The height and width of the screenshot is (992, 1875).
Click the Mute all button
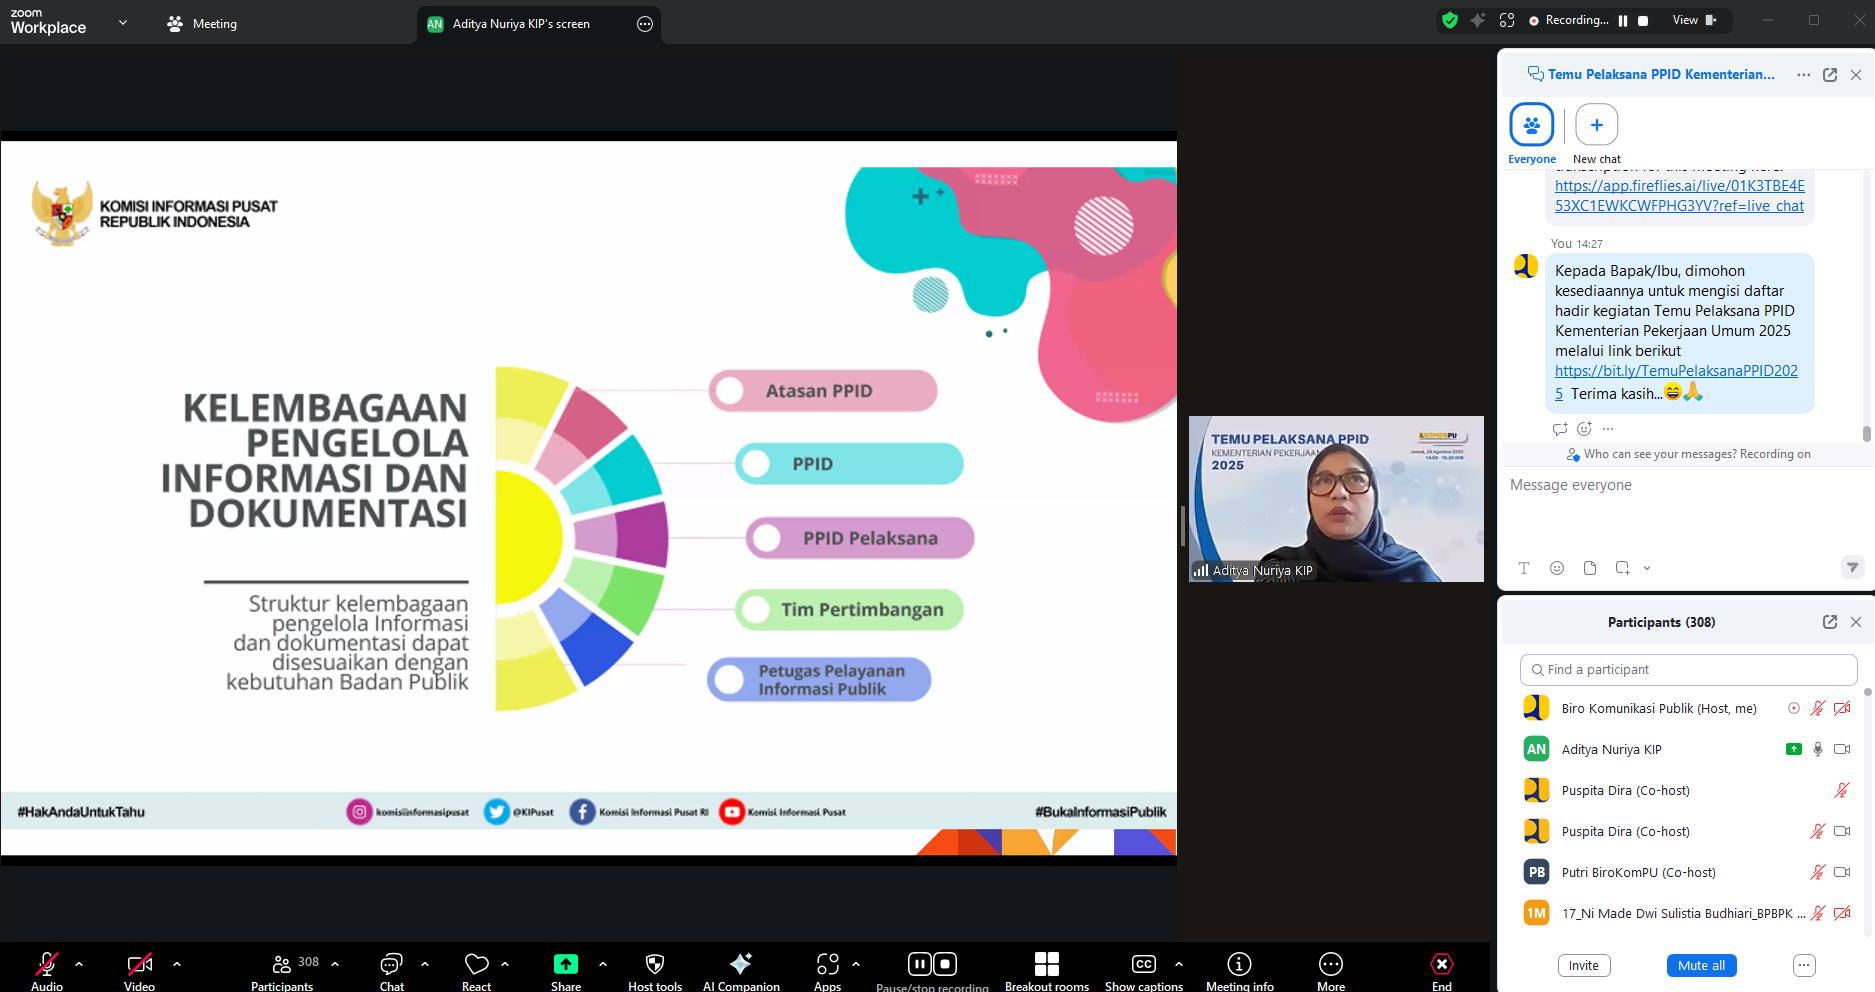point(1701,965)
